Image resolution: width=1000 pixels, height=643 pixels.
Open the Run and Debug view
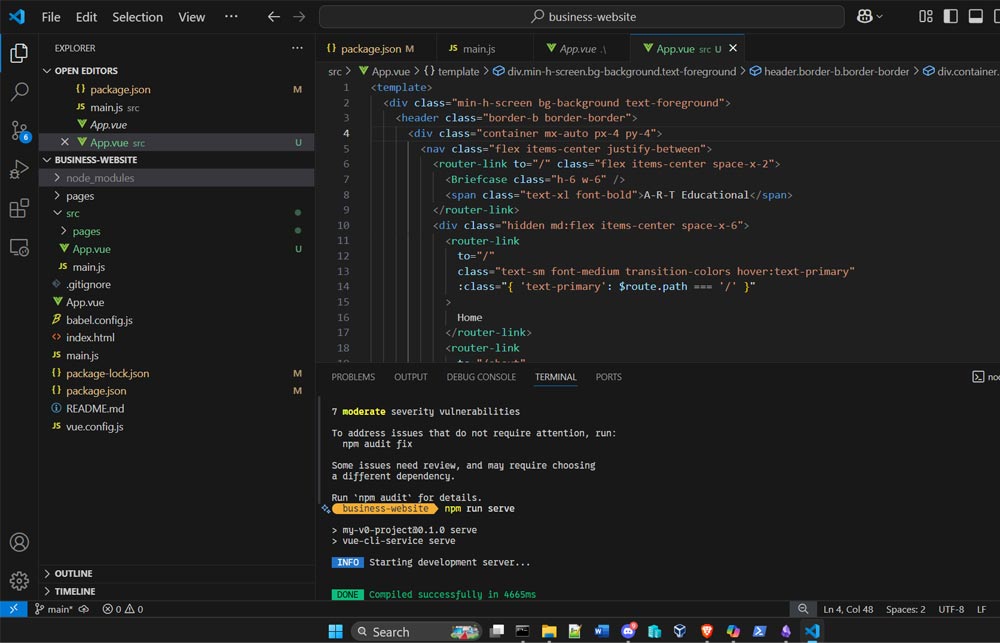pos(19,169)
